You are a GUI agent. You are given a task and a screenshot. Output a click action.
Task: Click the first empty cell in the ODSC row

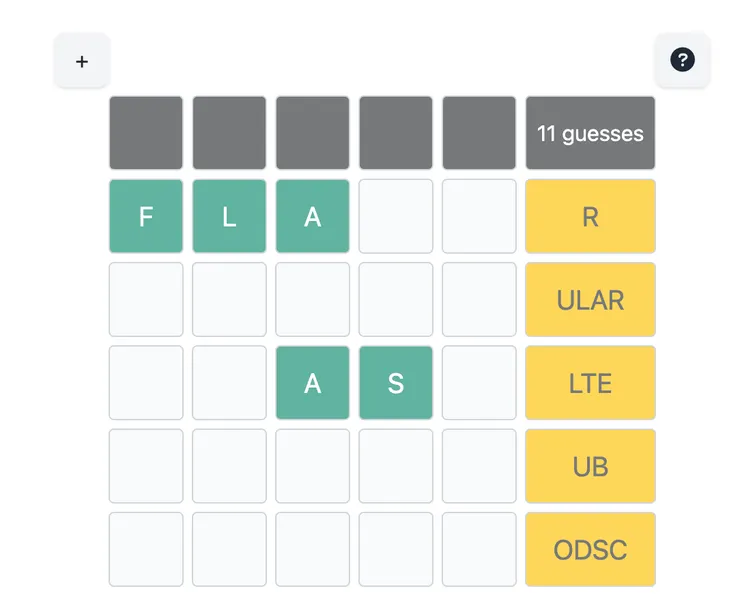[146, 549]
